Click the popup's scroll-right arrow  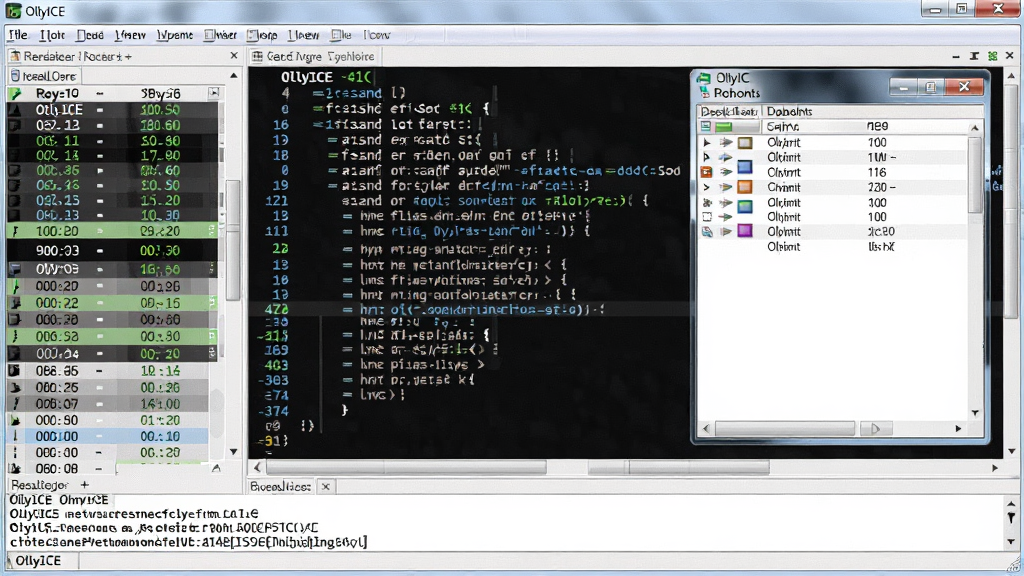(x=958, y=428)
